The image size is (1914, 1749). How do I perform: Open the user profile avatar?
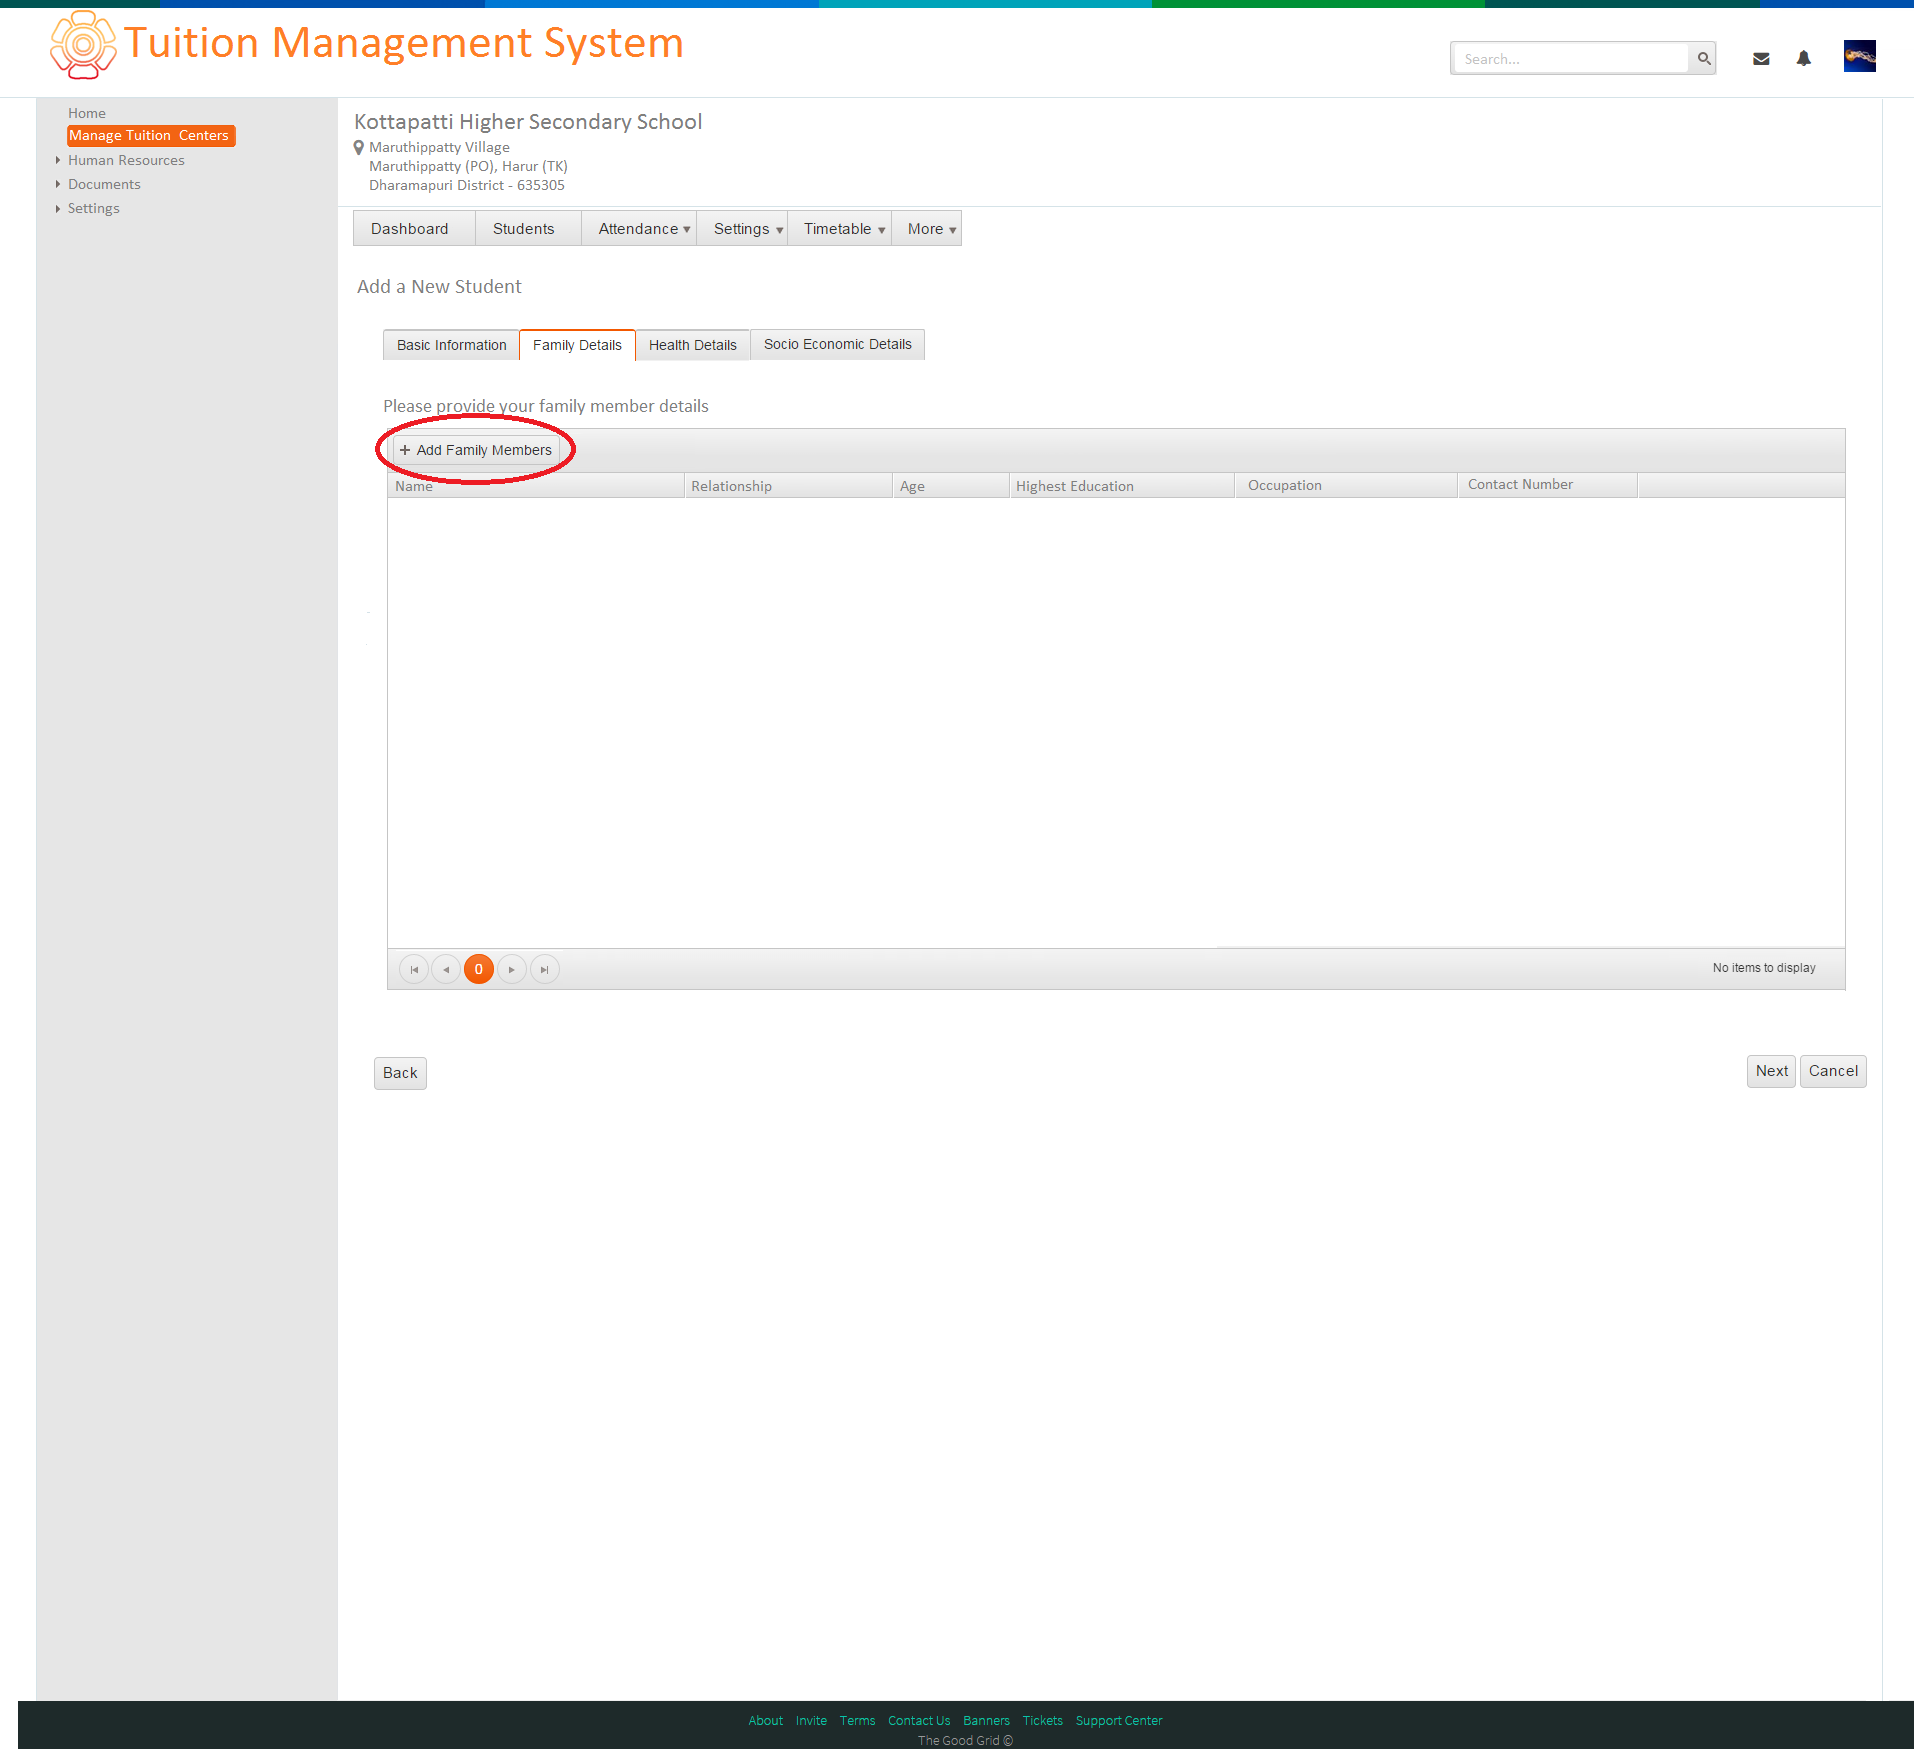tap(1859, 56)
